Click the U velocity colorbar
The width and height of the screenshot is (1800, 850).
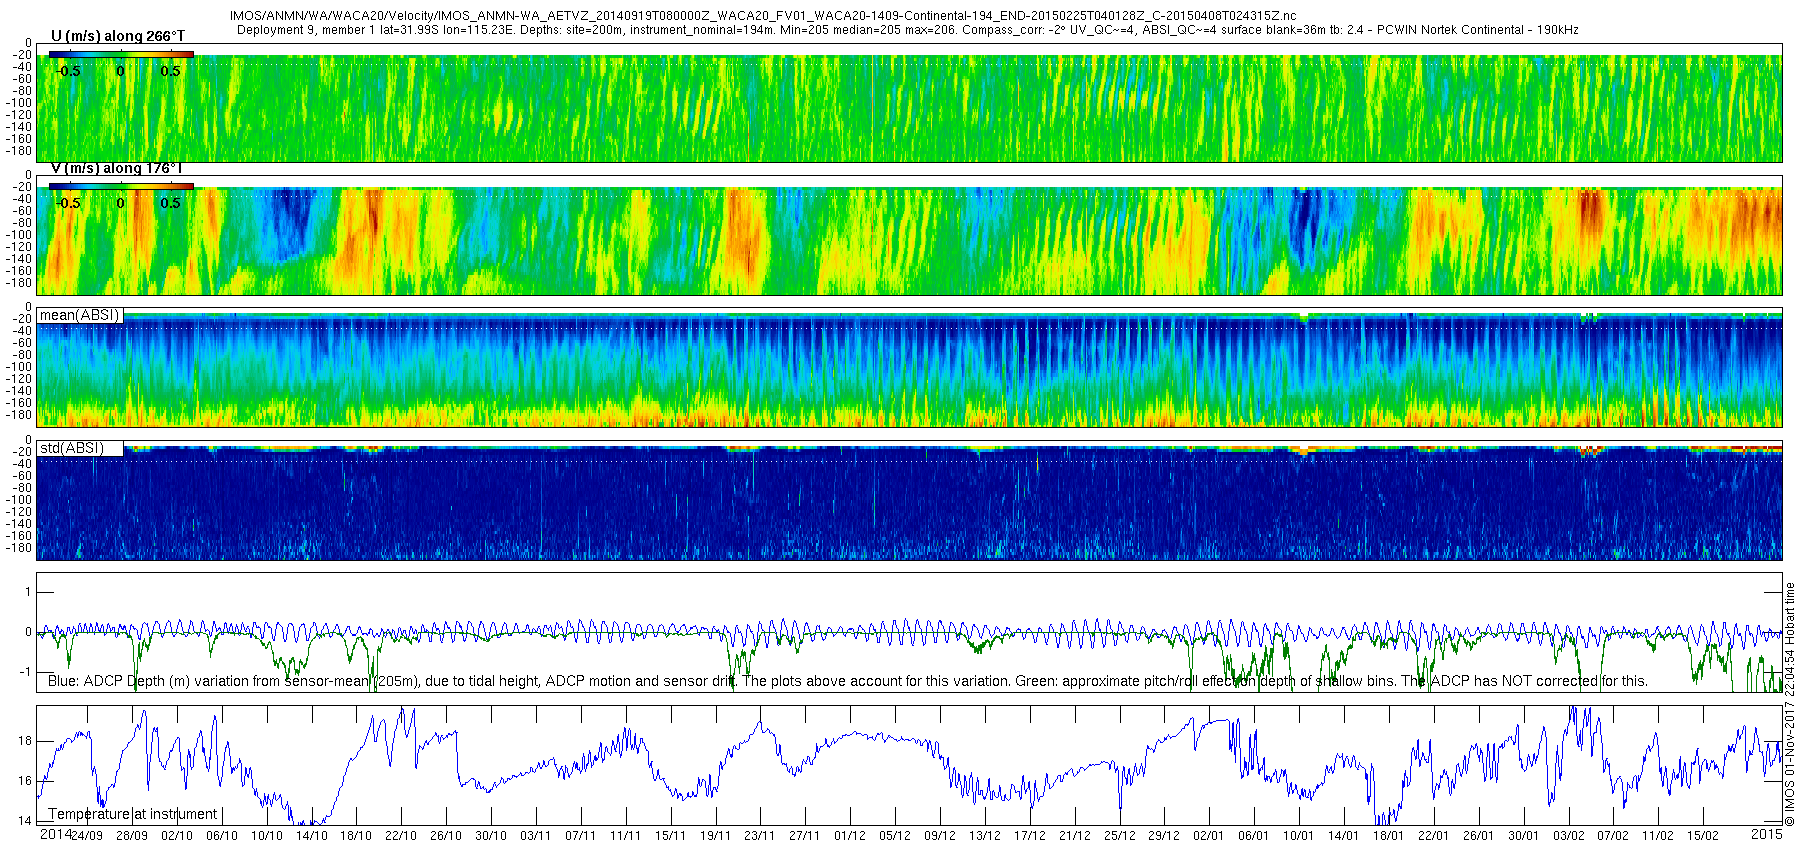(x=121, y=54)
